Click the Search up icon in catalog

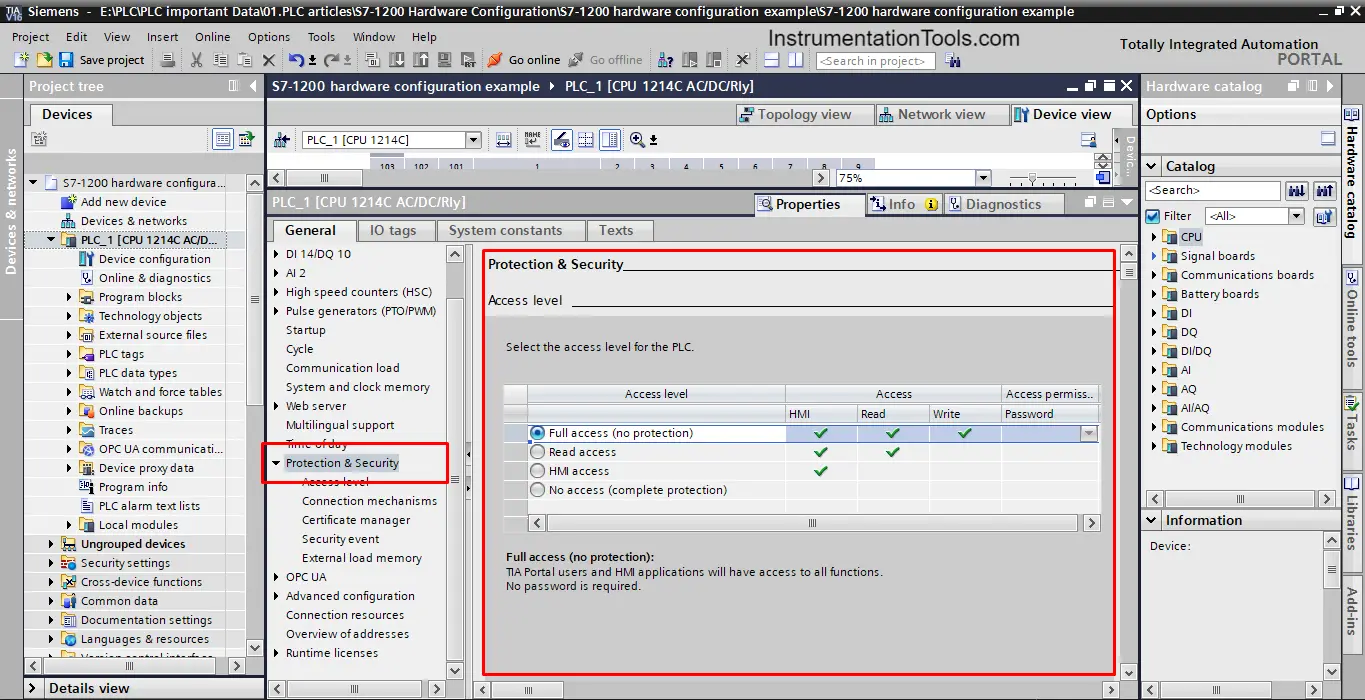point(1325,190)
